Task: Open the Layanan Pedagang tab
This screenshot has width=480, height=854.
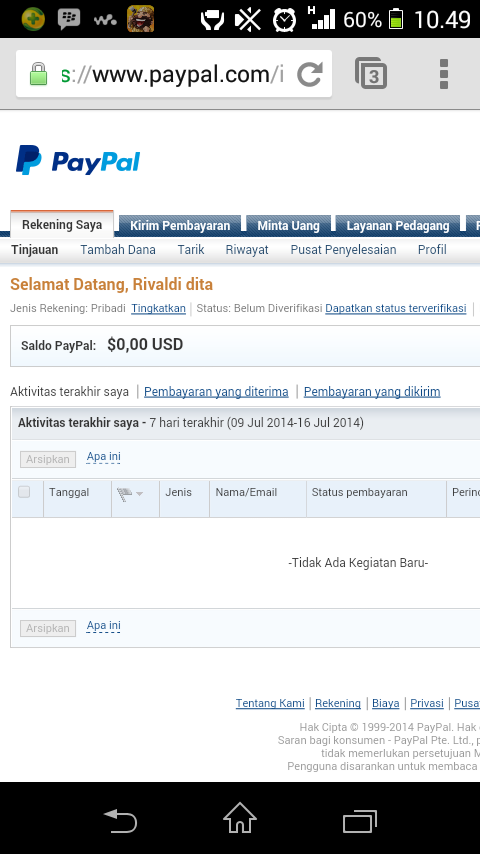Action: [x=398, y=225]
